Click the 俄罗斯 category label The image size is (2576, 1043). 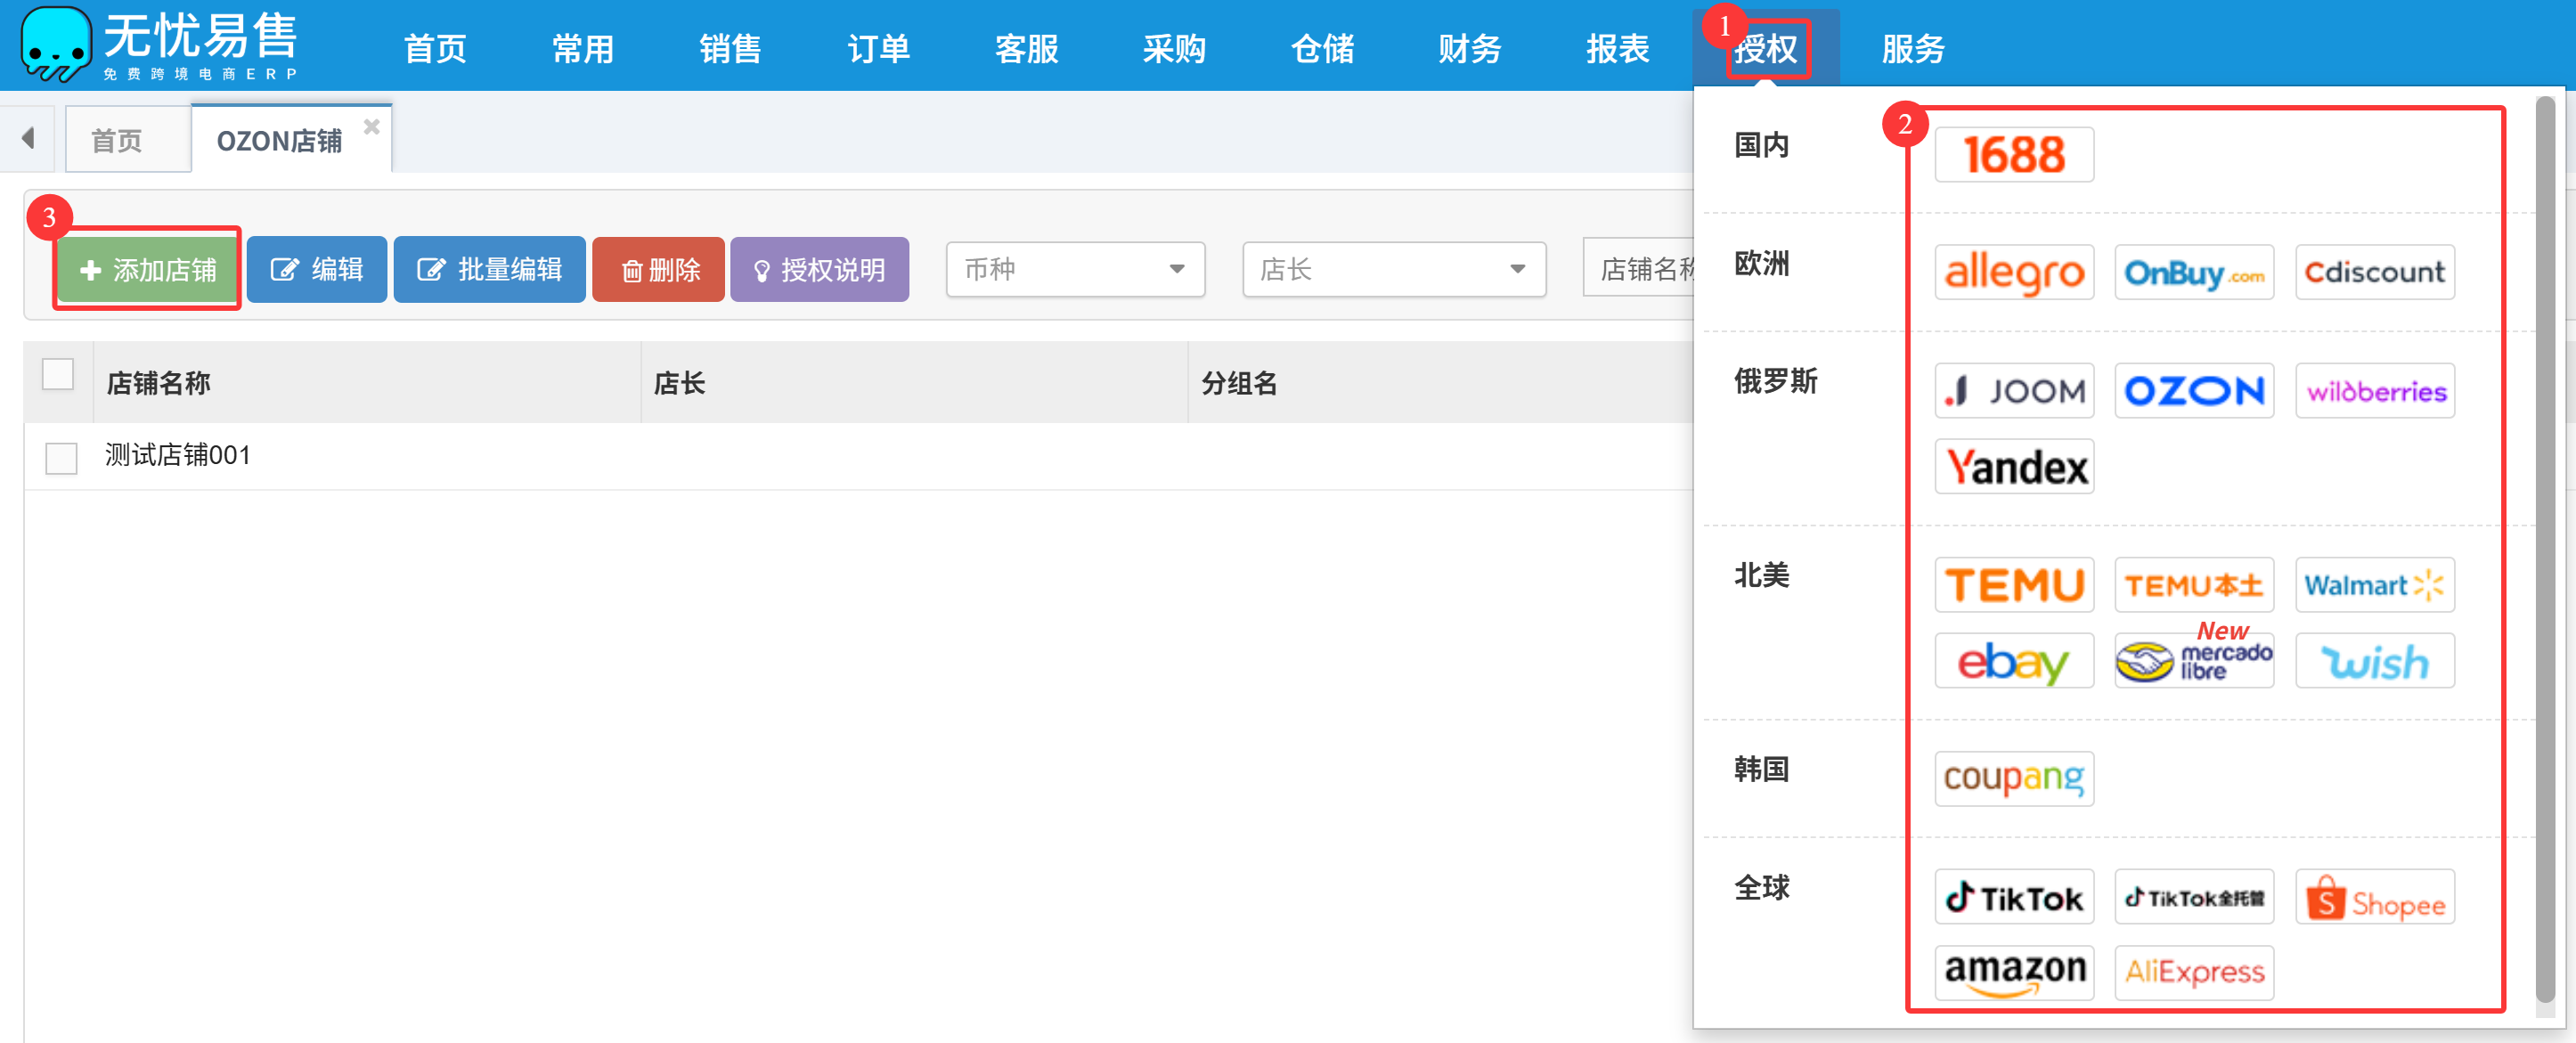pos(1775,381)
